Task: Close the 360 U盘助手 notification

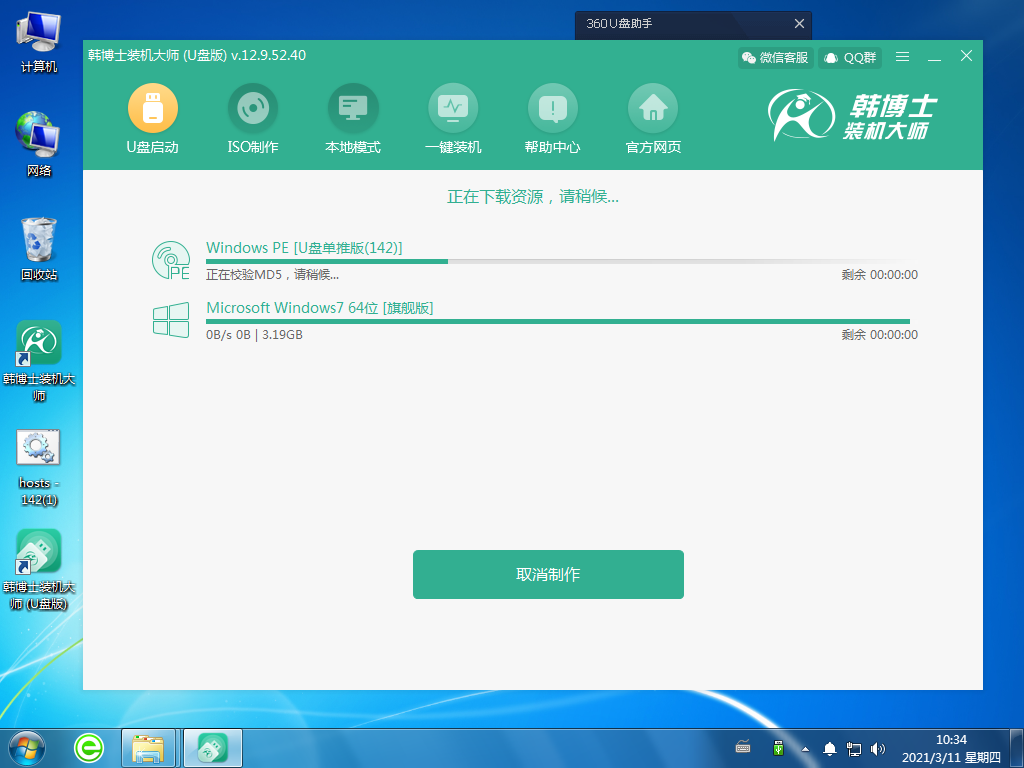Action: pos(799,24)
